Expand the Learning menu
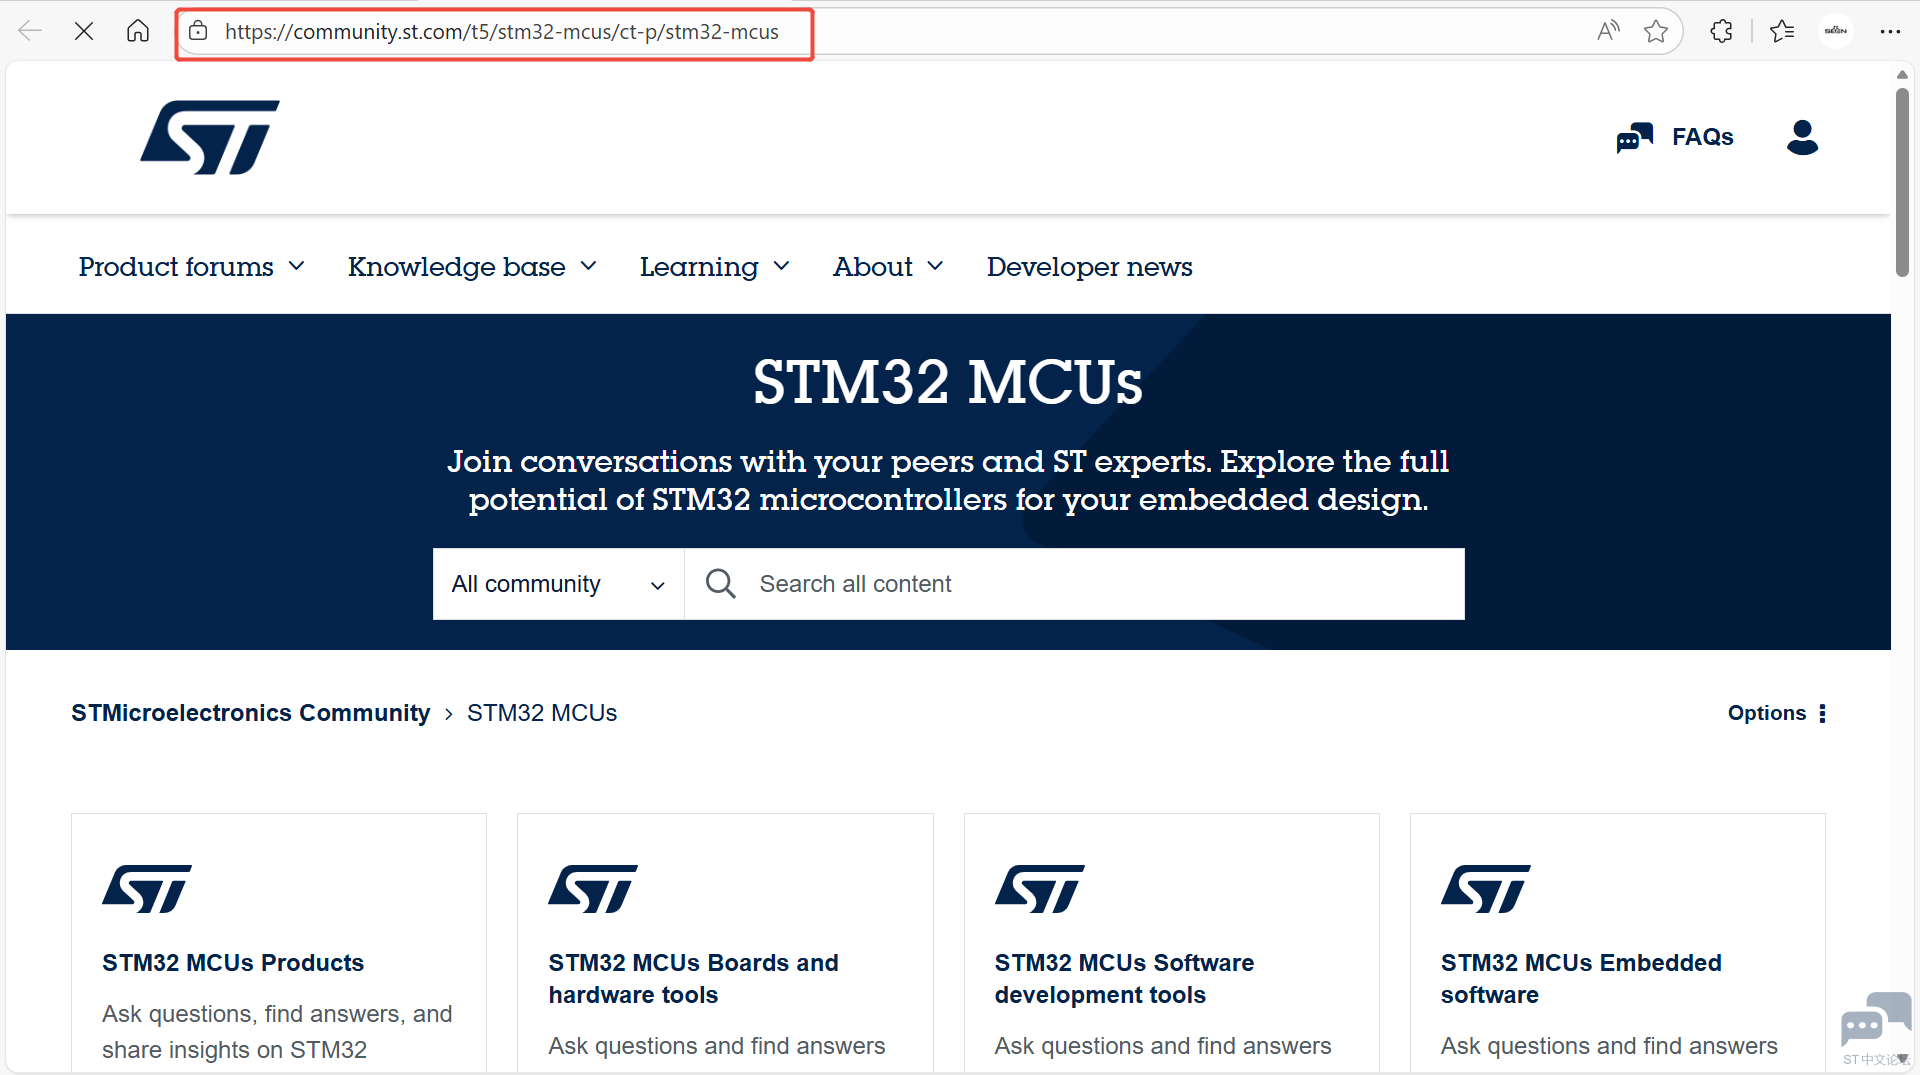 pos(715,267)
